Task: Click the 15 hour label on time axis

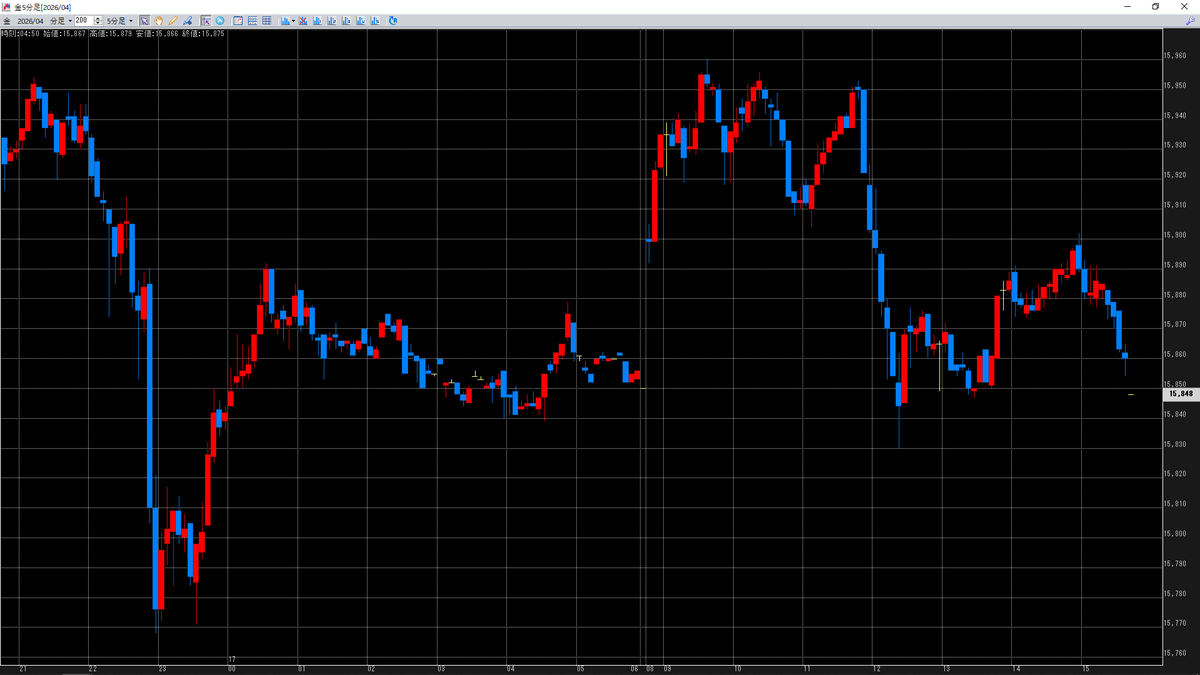Action: point(1084,668)
